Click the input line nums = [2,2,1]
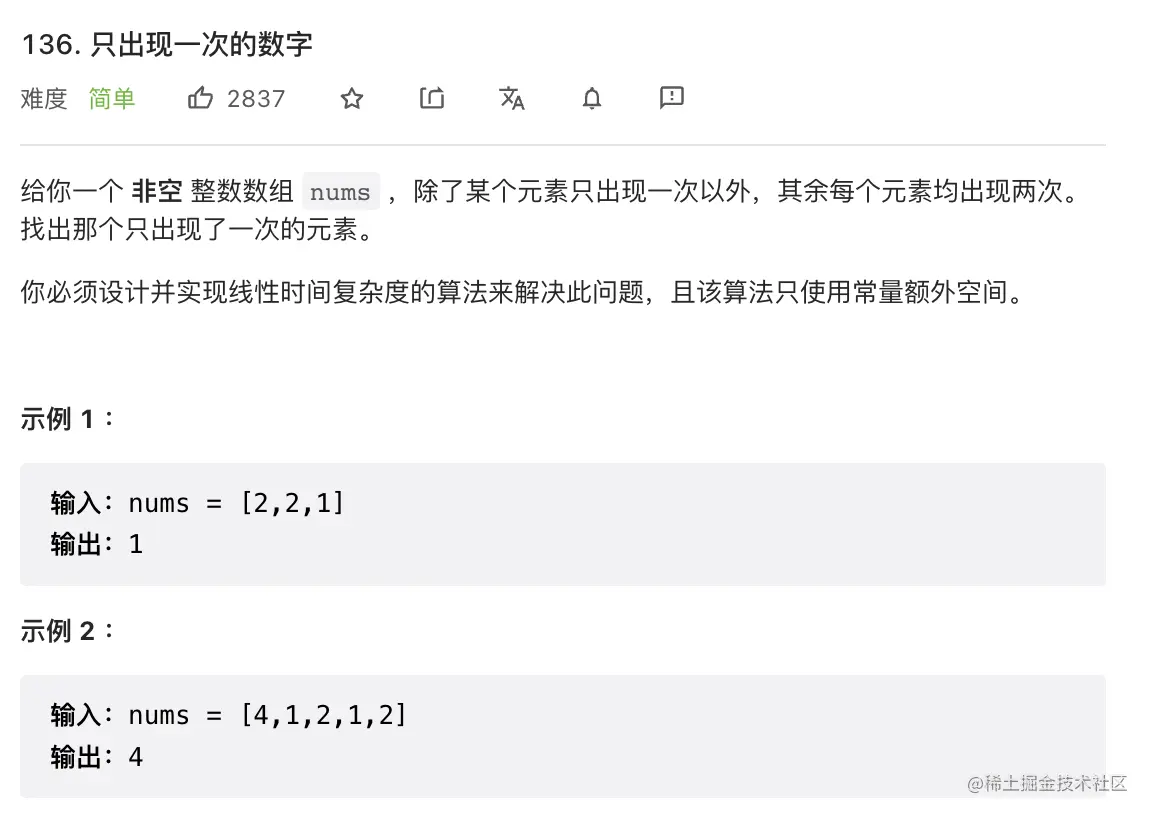1150x816 pixels. pos(198,504)
